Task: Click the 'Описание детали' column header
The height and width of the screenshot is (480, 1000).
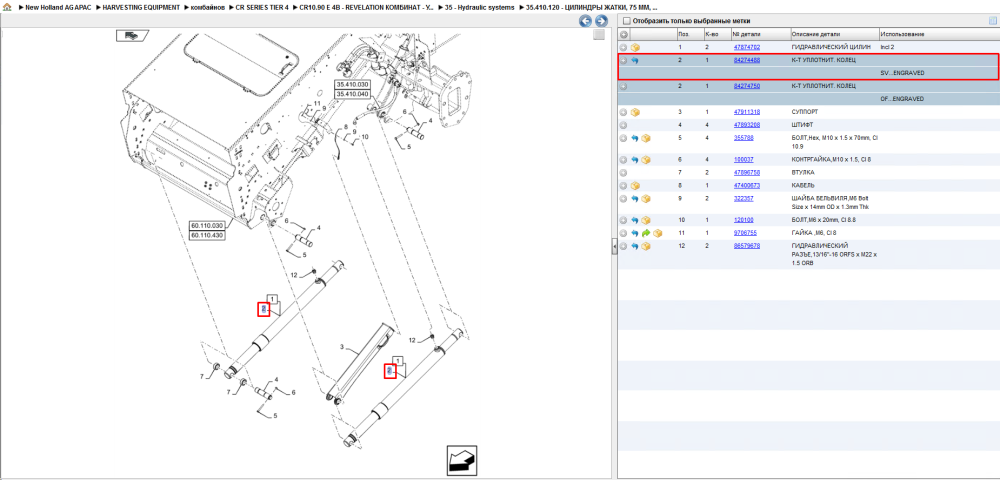Action: [834, 34]
